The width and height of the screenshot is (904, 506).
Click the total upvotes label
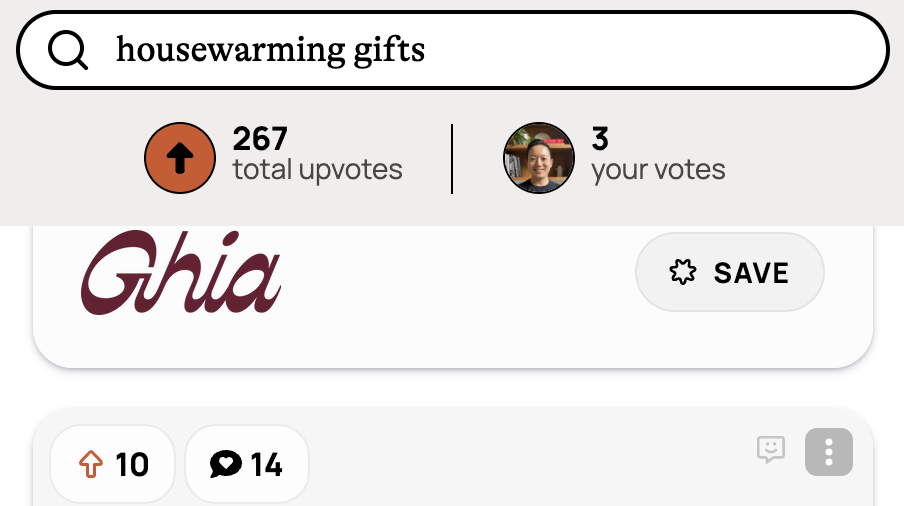pyautogui.click(x=318, y=170)
